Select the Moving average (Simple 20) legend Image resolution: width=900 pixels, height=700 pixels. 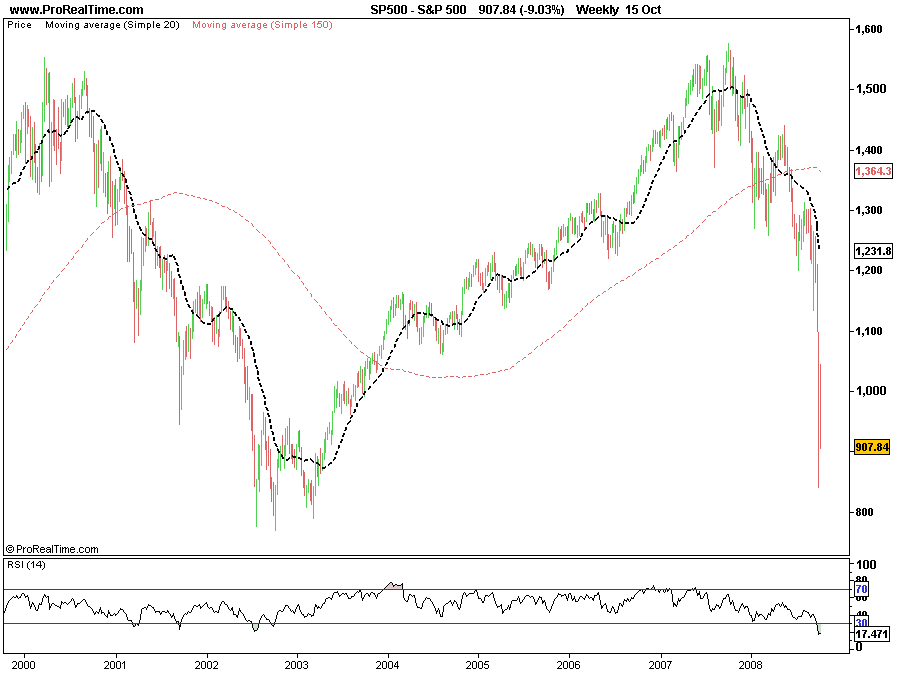112,25
